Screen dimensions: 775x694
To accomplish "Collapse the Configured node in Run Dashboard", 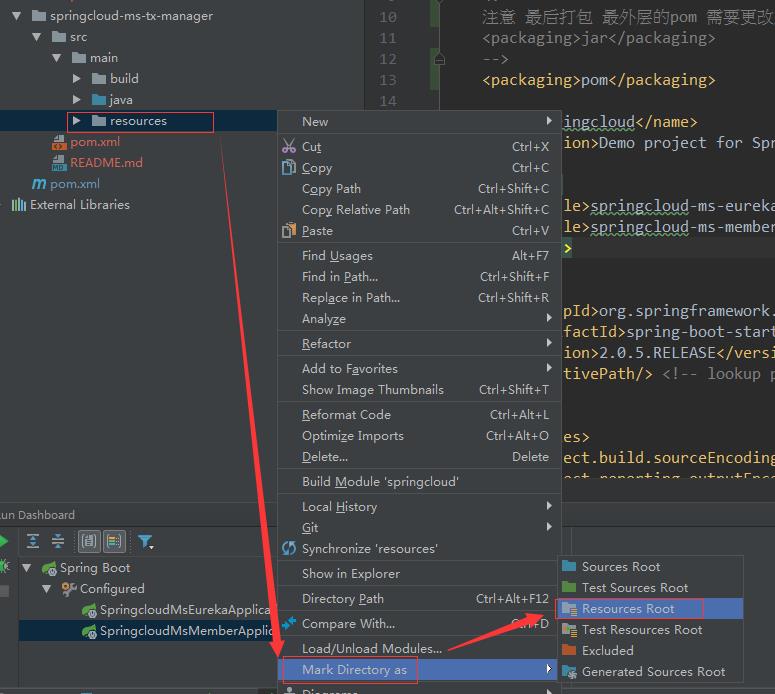I will tap(46, 589).
